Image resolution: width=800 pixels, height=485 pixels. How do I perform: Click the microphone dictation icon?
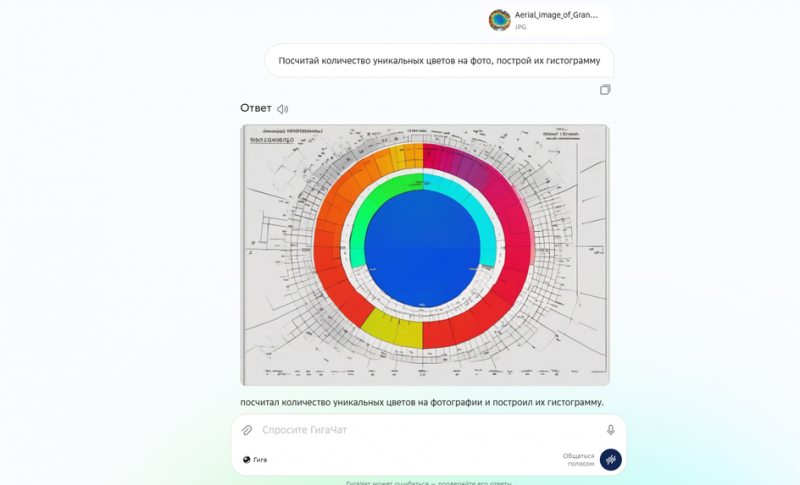coord(611,430)
